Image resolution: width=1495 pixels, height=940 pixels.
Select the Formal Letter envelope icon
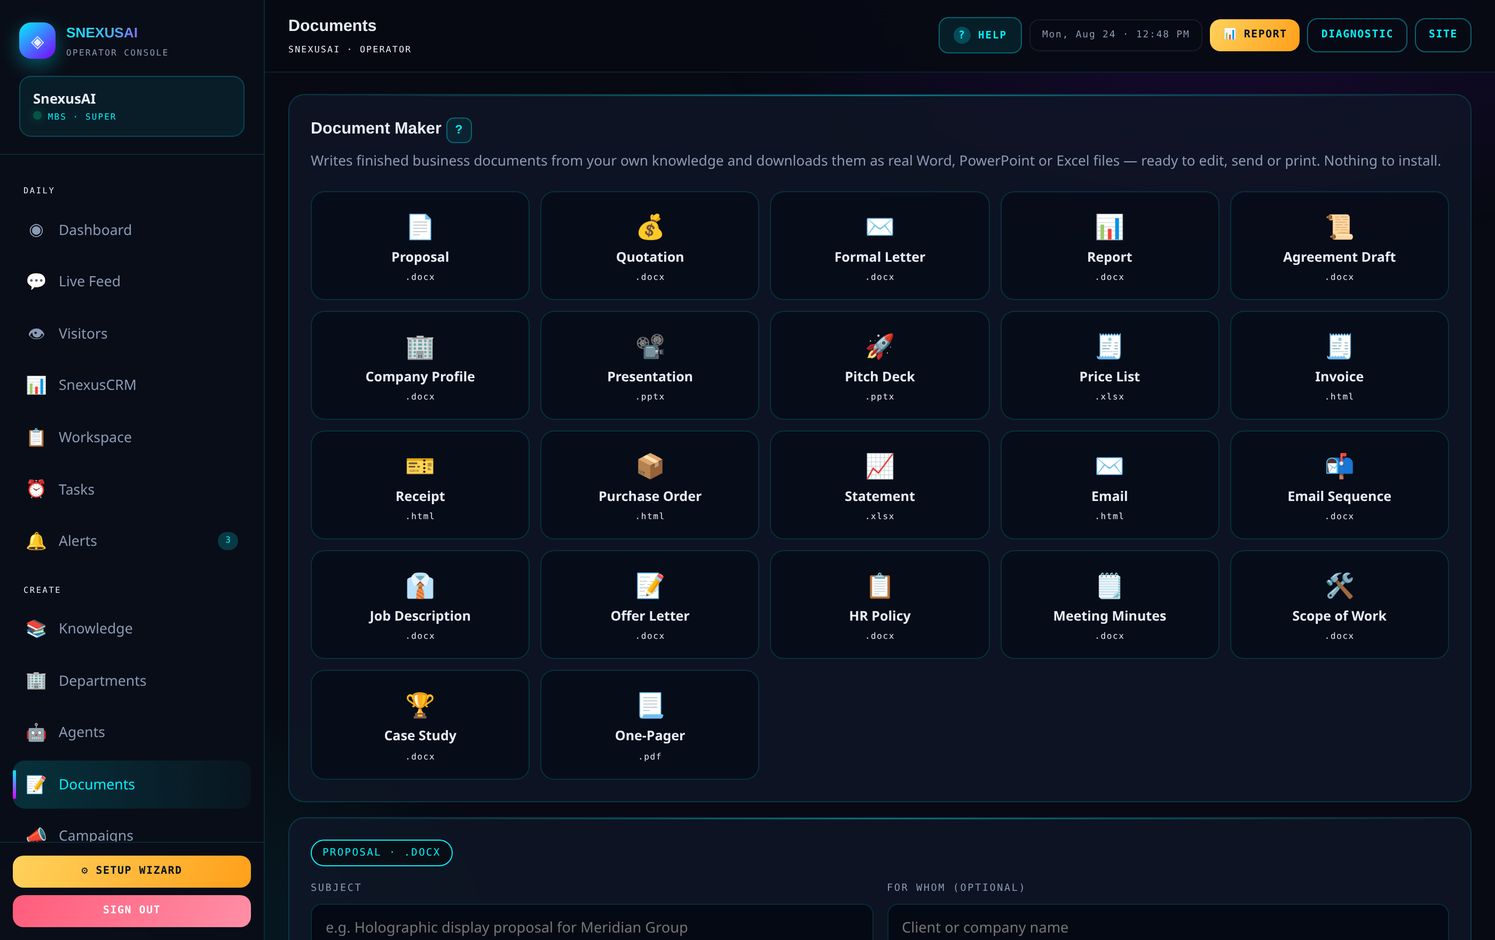tap(880, 227)
